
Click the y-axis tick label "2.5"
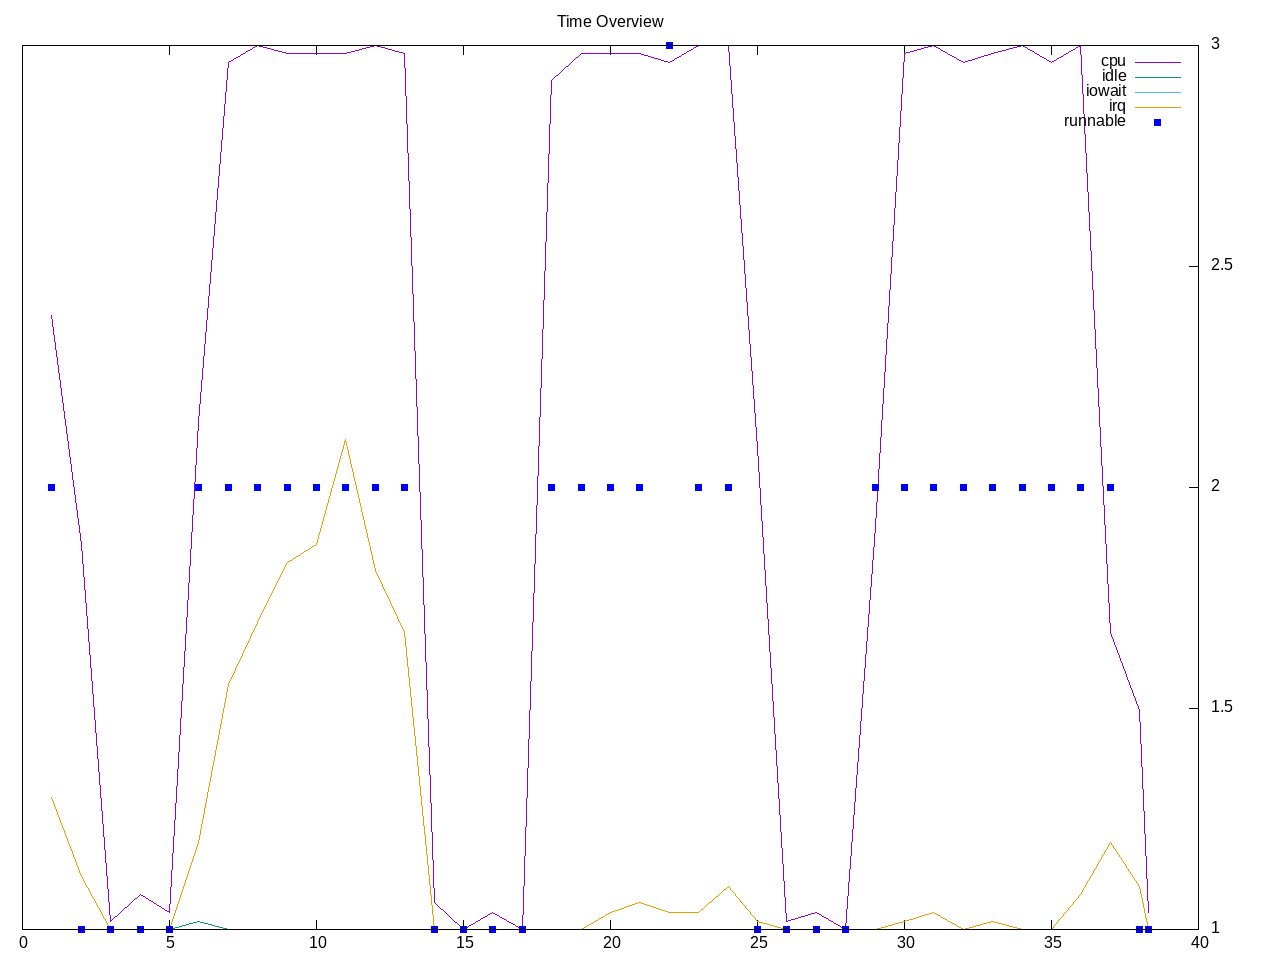(1221, 265)
